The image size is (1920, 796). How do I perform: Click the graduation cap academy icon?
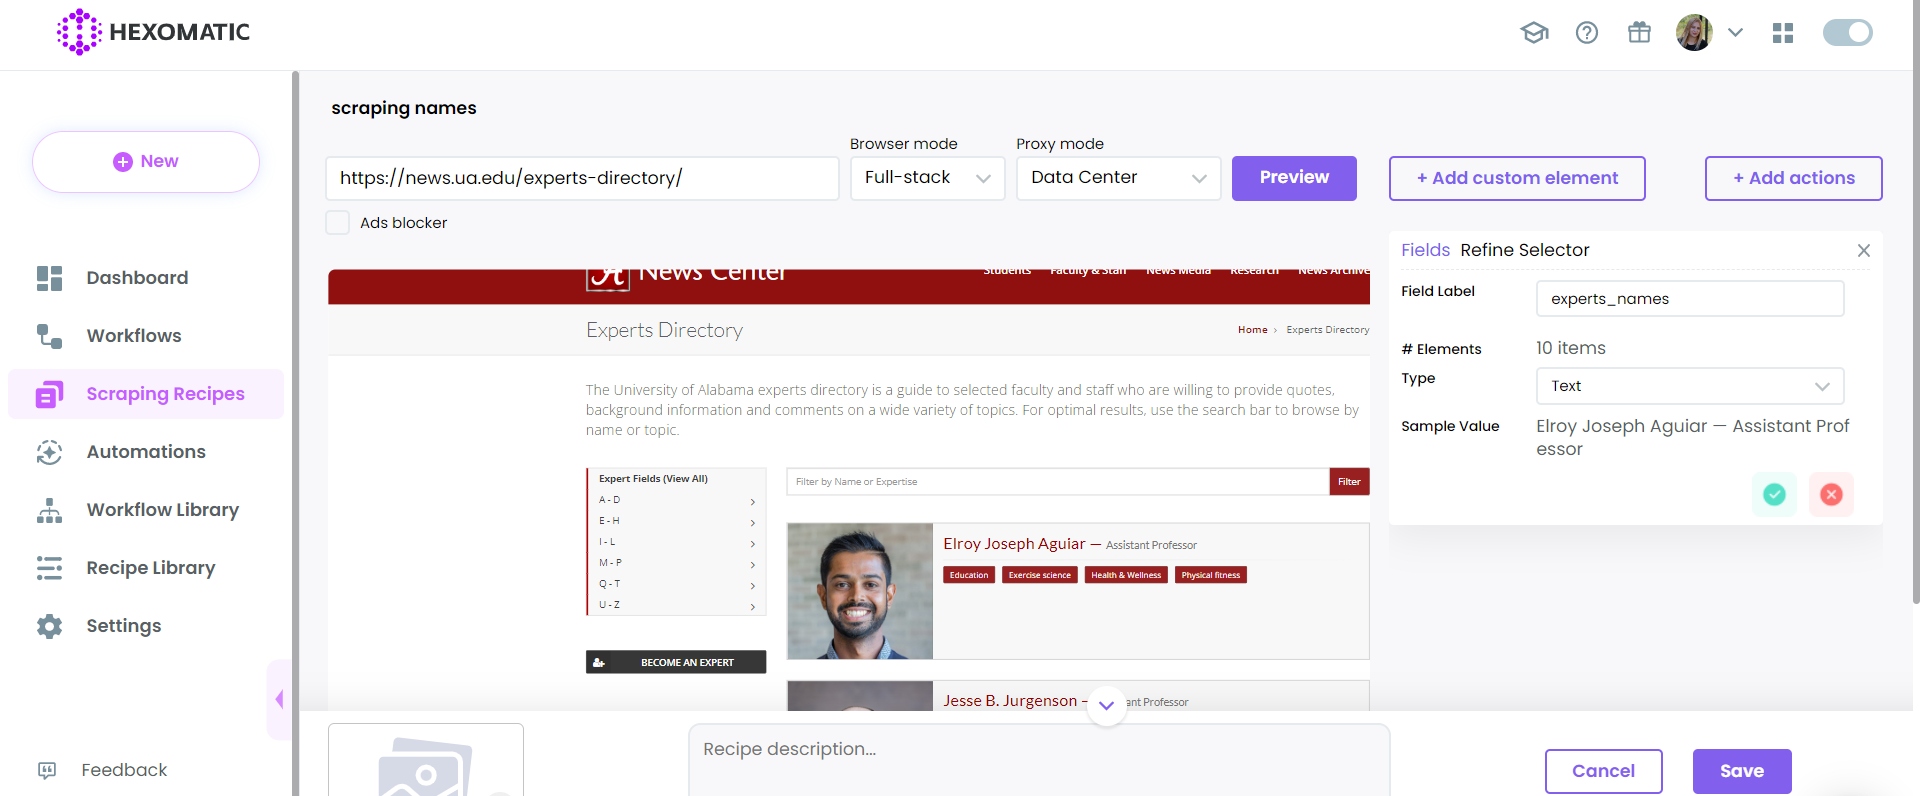1534,33
